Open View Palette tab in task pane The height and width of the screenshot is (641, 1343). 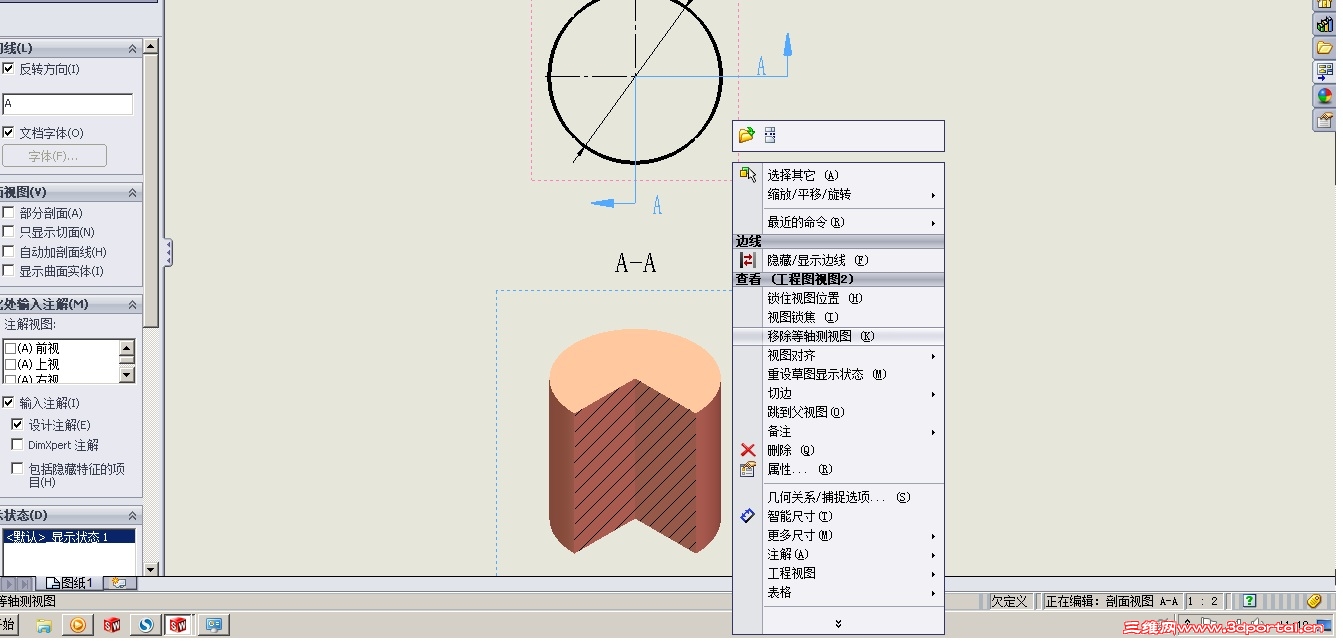coord(1324,72)
